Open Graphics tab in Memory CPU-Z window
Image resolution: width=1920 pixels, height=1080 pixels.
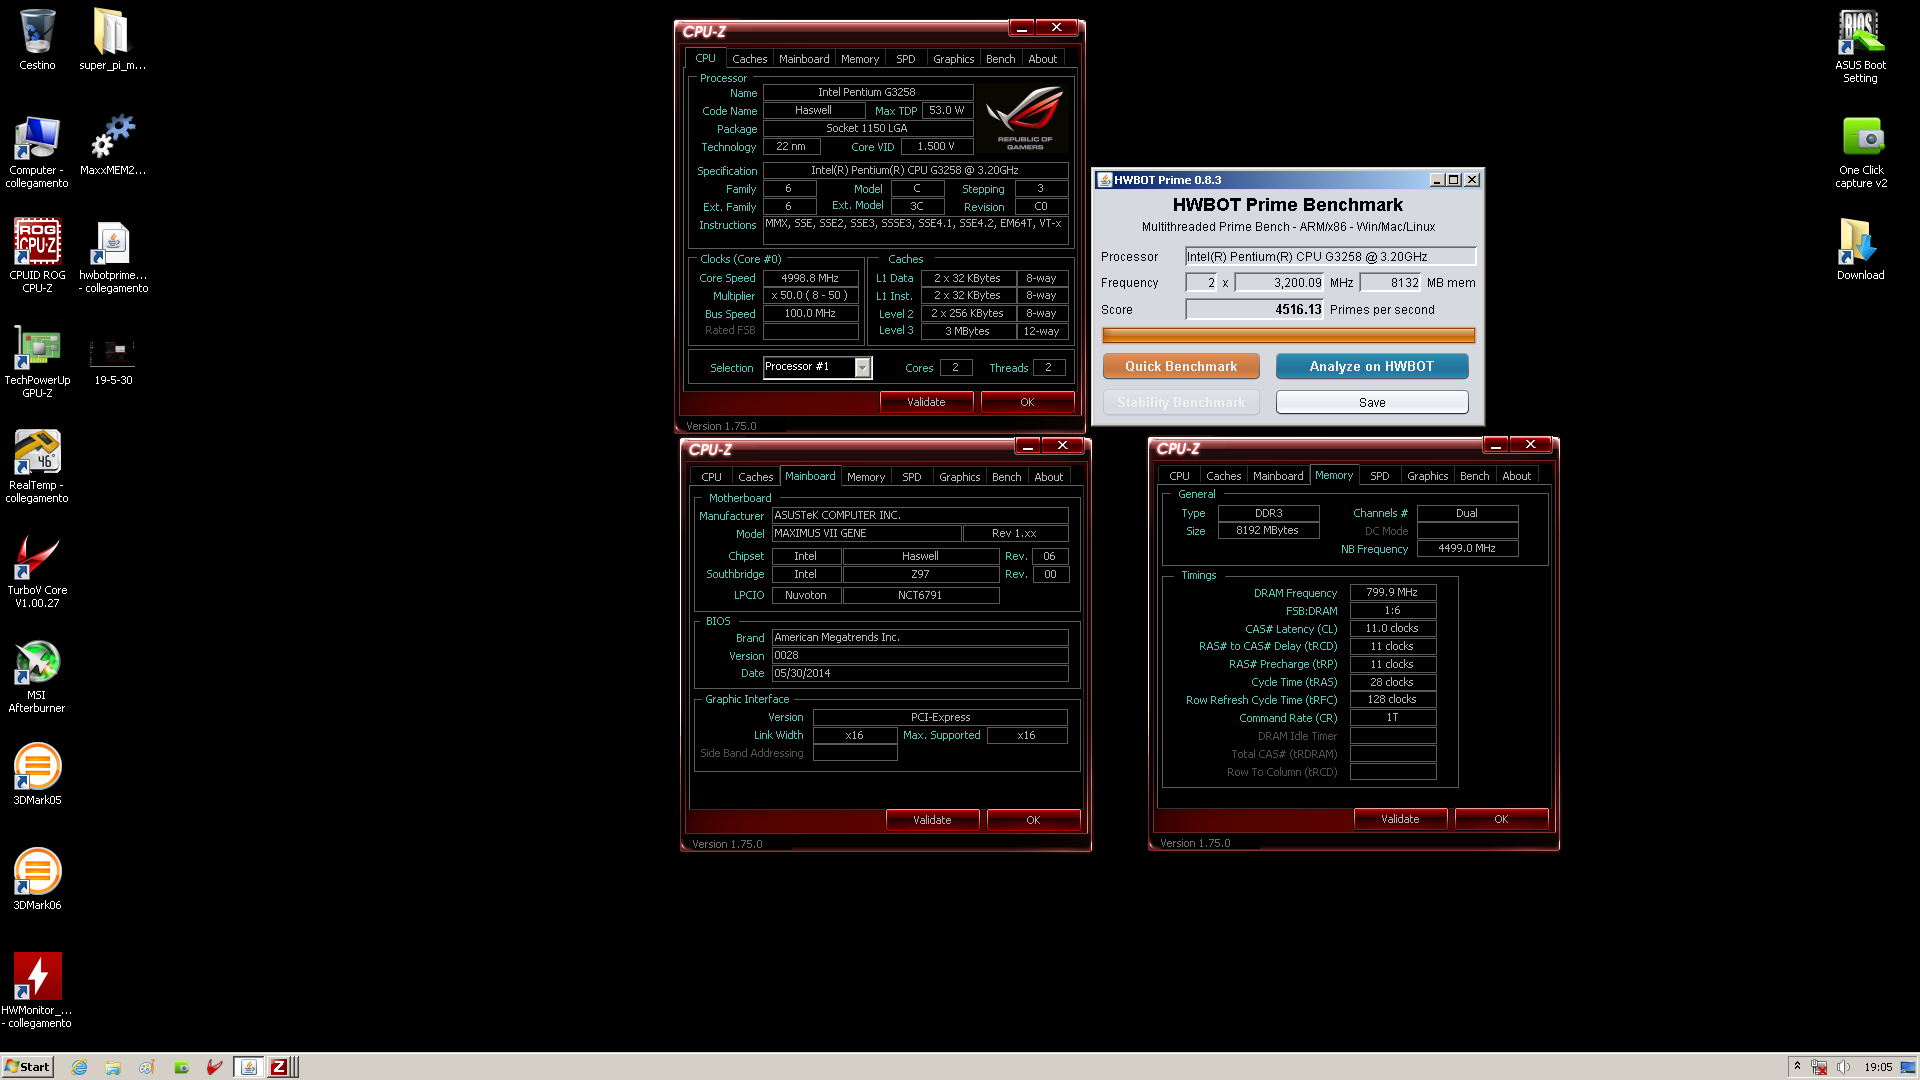pyautogui.click(x=1428, y=476)
